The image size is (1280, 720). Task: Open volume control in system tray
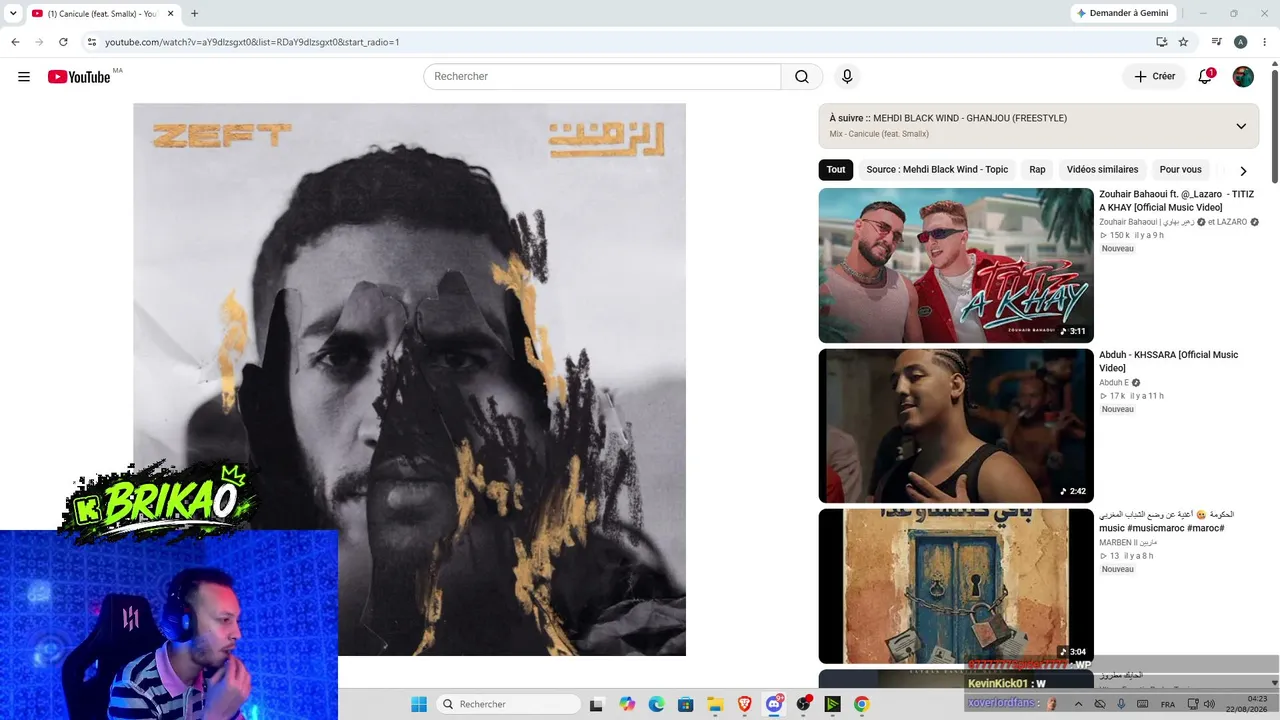coord(1209,704)
